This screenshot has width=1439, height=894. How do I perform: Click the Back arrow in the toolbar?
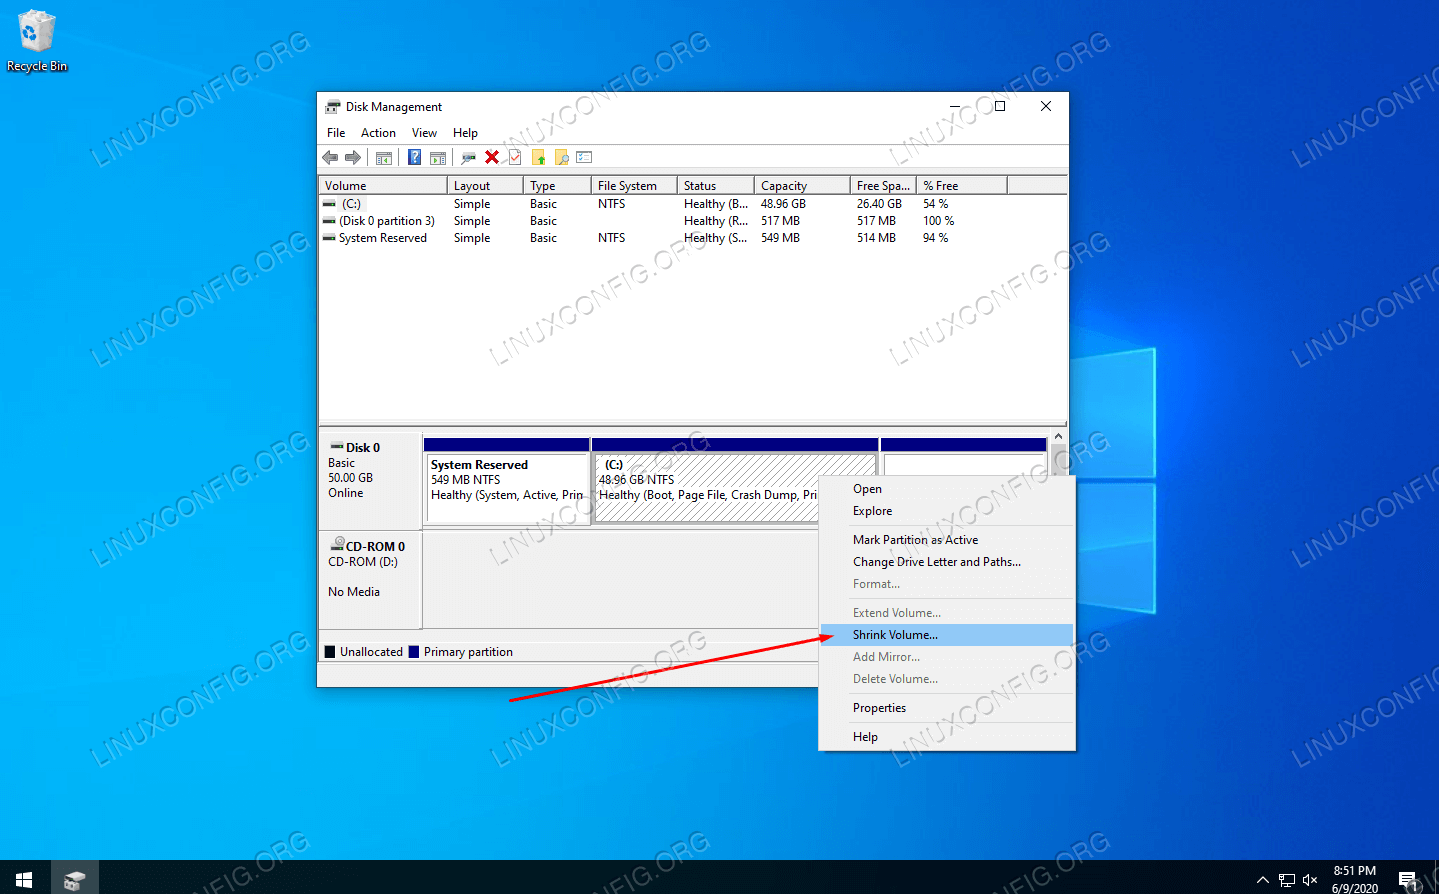(x=330, y=157)
